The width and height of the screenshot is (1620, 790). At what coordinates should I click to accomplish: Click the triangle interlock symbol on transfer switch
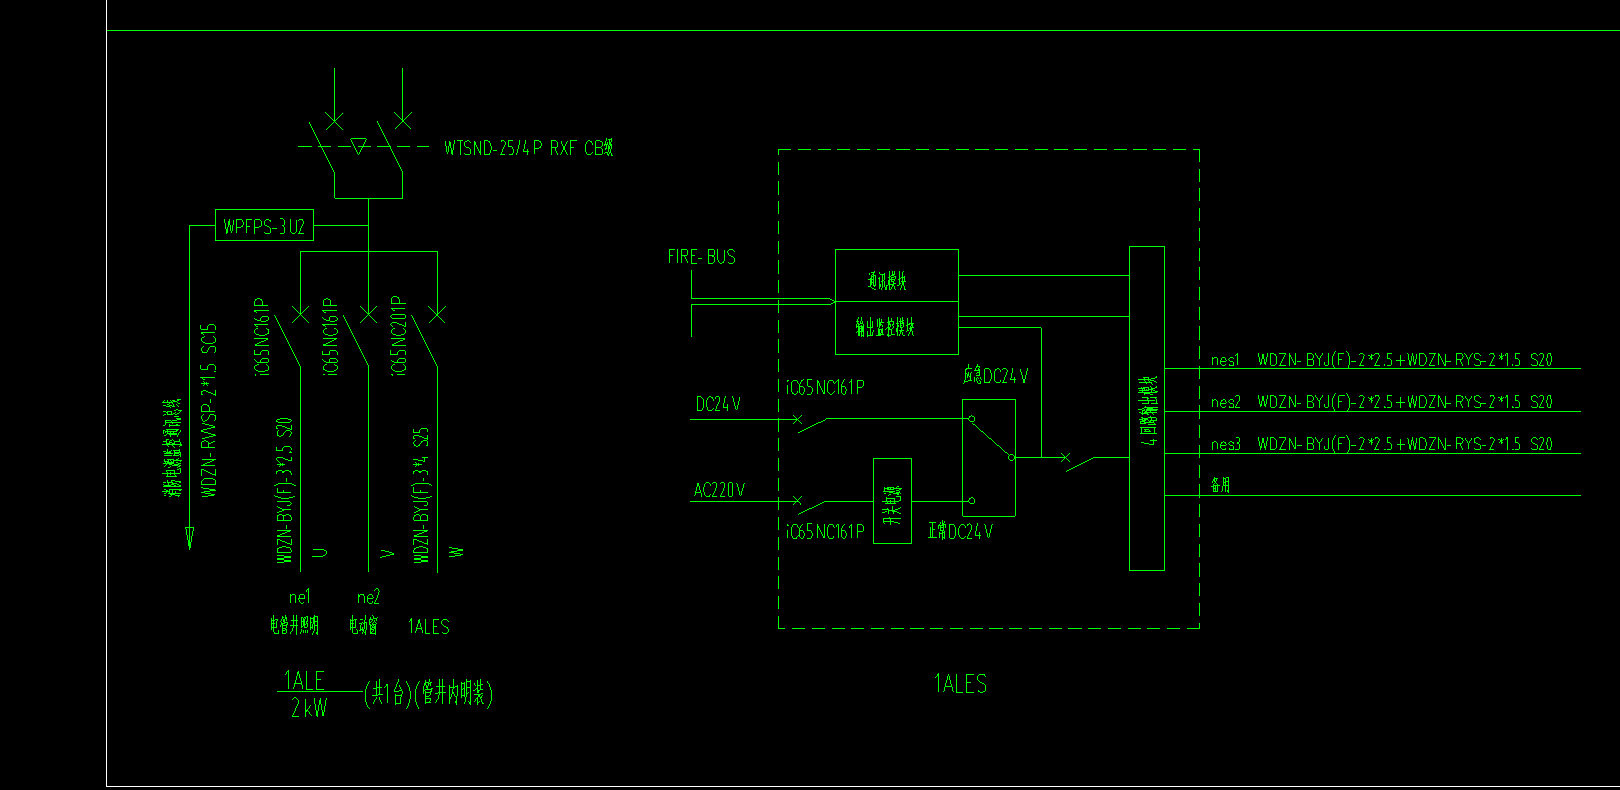(359, 147)
